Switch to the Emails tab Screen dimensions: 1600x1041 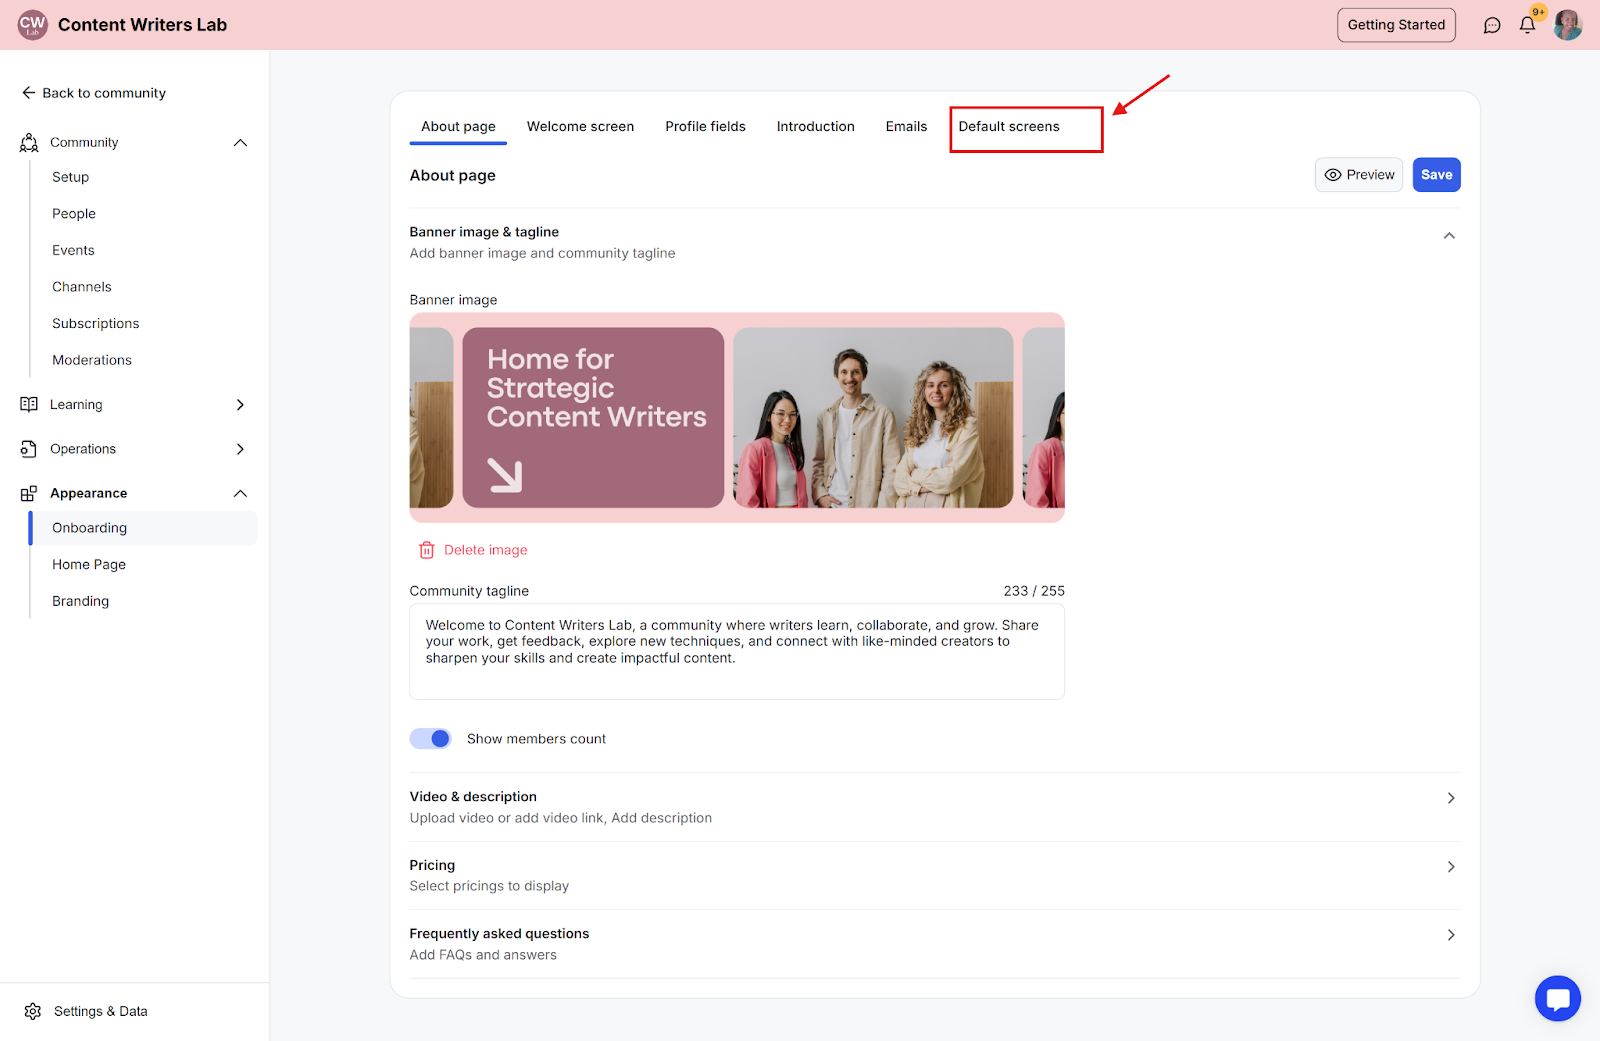[906, 126]
